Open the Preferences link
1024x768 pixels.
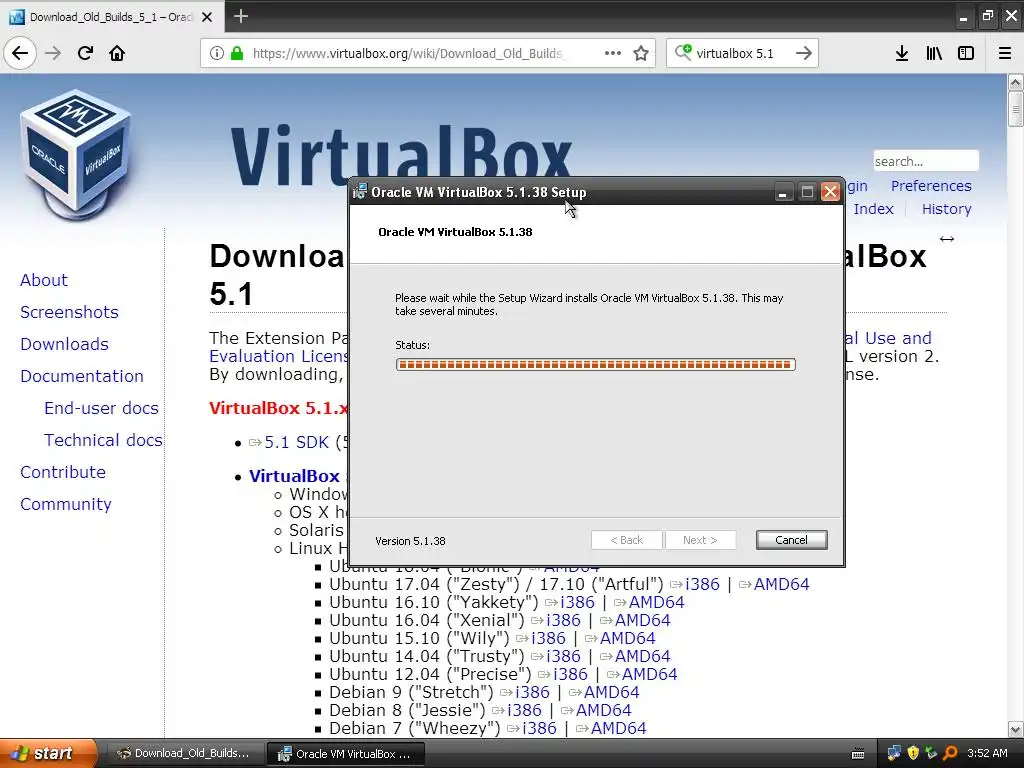point(931,186)
